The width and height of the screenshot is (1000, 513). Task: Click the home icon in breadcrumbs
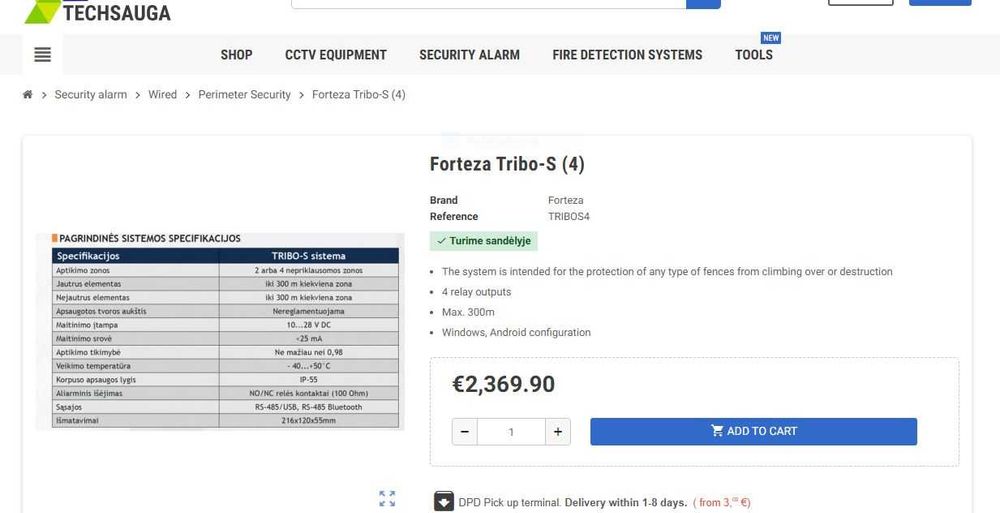coord(28,95)
